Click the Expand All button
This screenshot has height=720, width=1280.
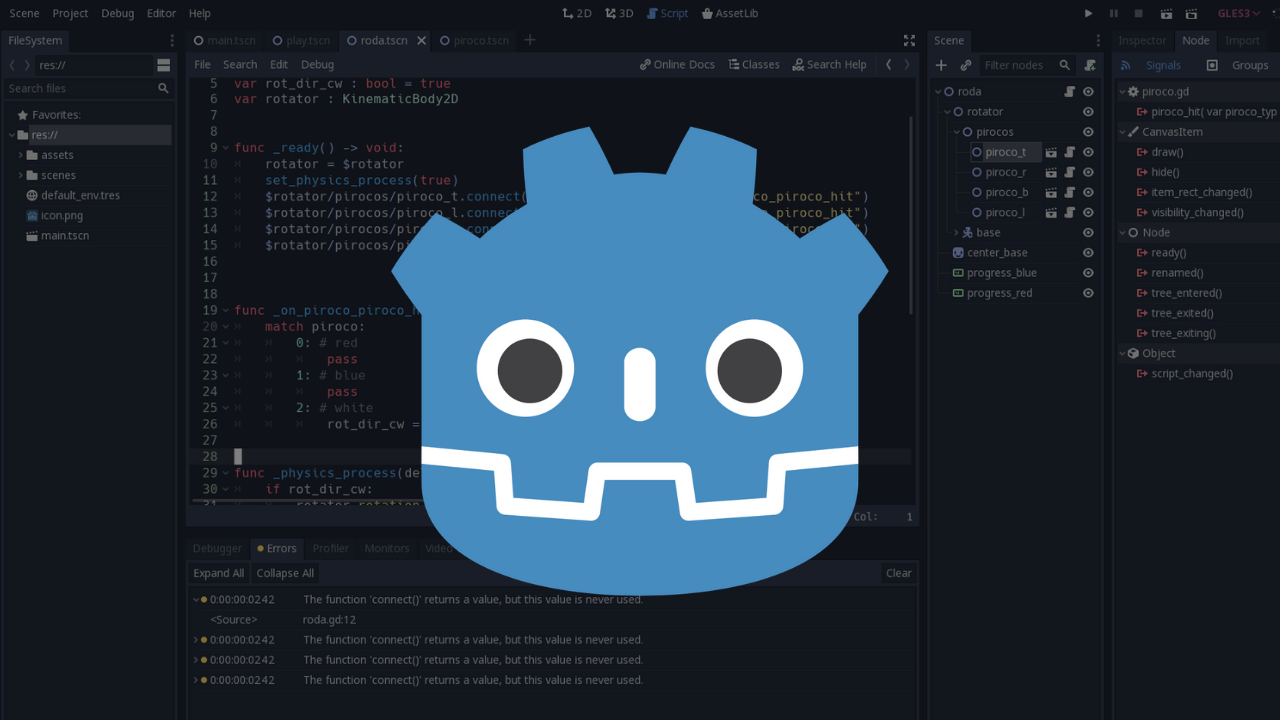click(218, 573)
